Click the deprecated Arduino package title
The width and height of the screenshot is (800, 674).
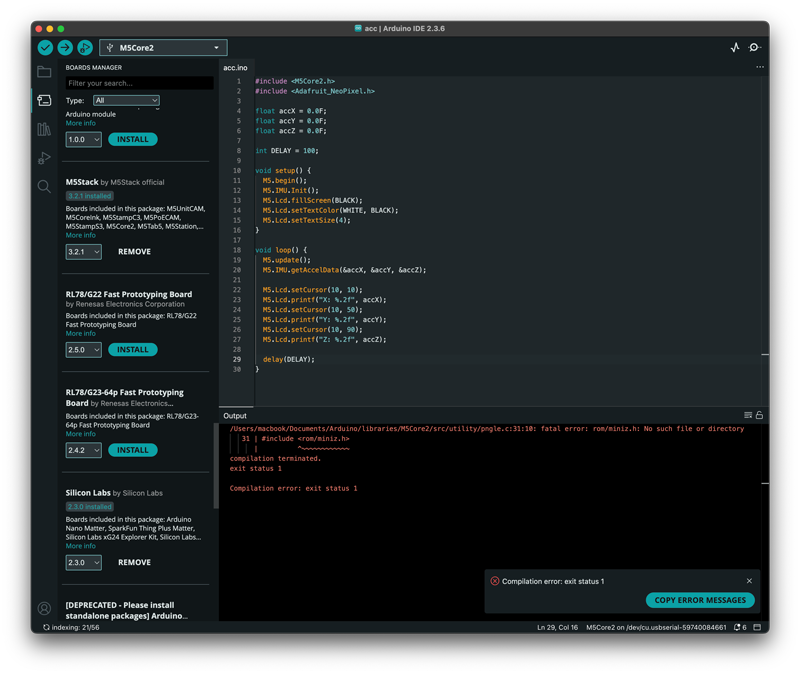(x=127, y=610)
